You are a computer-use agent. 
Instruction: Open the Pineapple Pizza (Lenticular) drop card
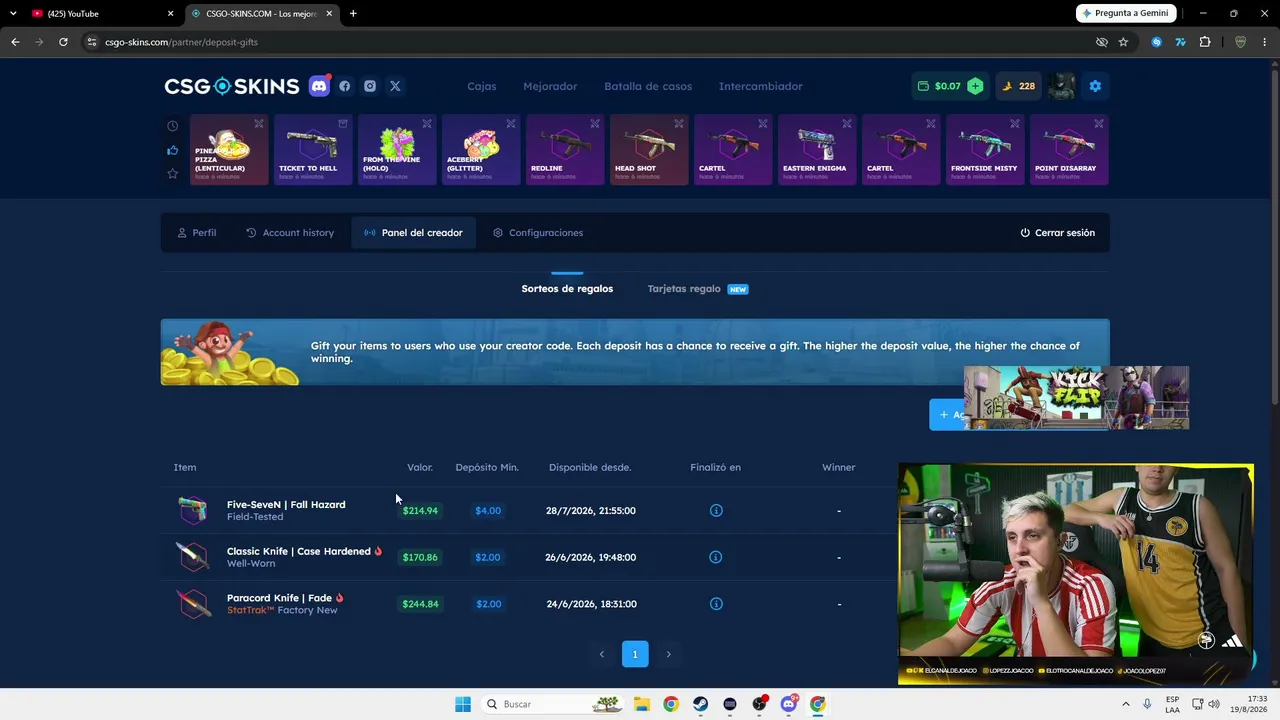pyautogui.click(x=229, y=150)
